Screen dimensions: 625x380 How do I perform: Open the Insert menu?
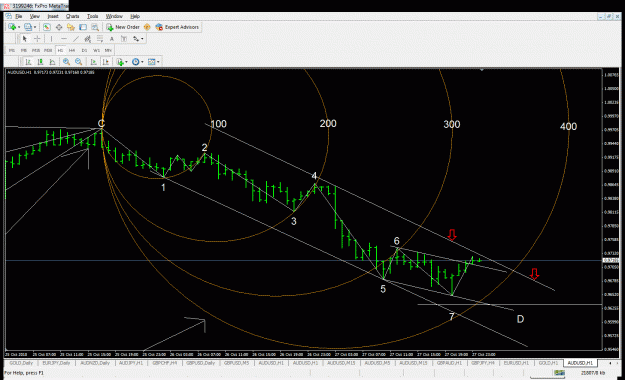pos(53,16)
